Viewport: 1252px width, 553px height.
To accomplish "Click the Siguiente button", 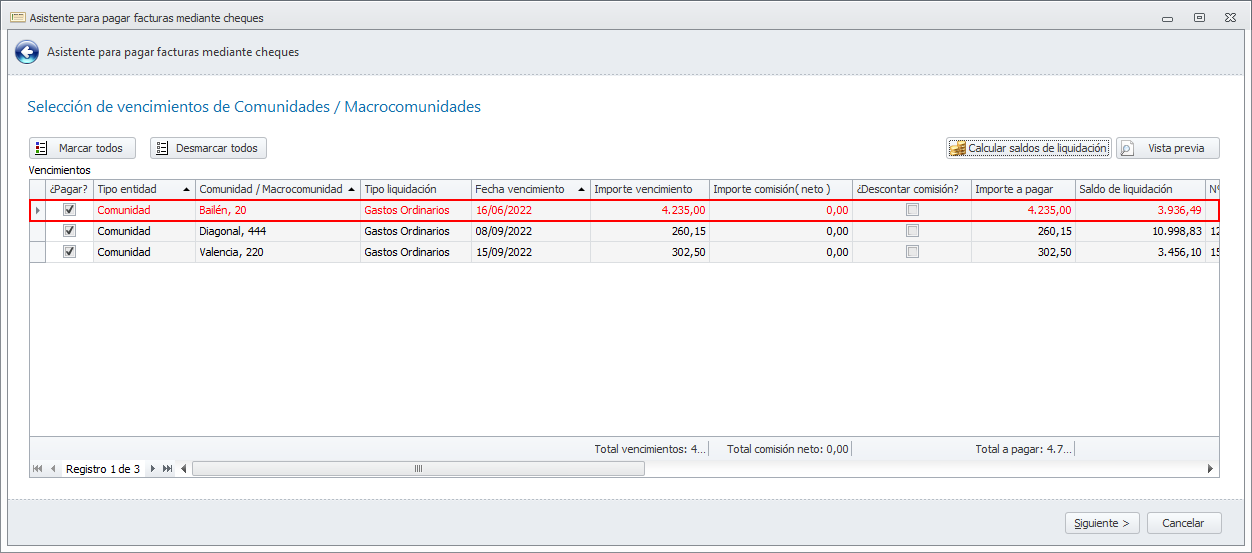I will click(x=1102, y=523).
